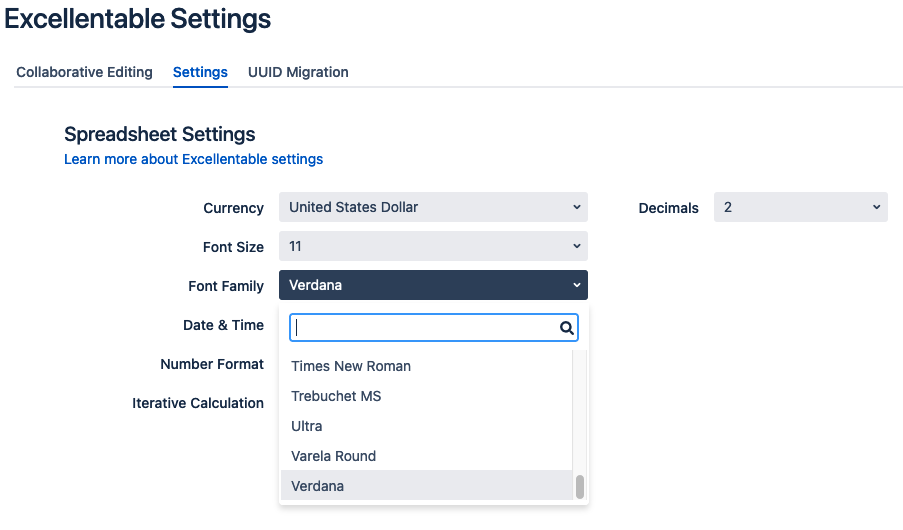Open the UUID Migration tab
The width and height of the screenshot is (903, 530).
coord(298,72)
